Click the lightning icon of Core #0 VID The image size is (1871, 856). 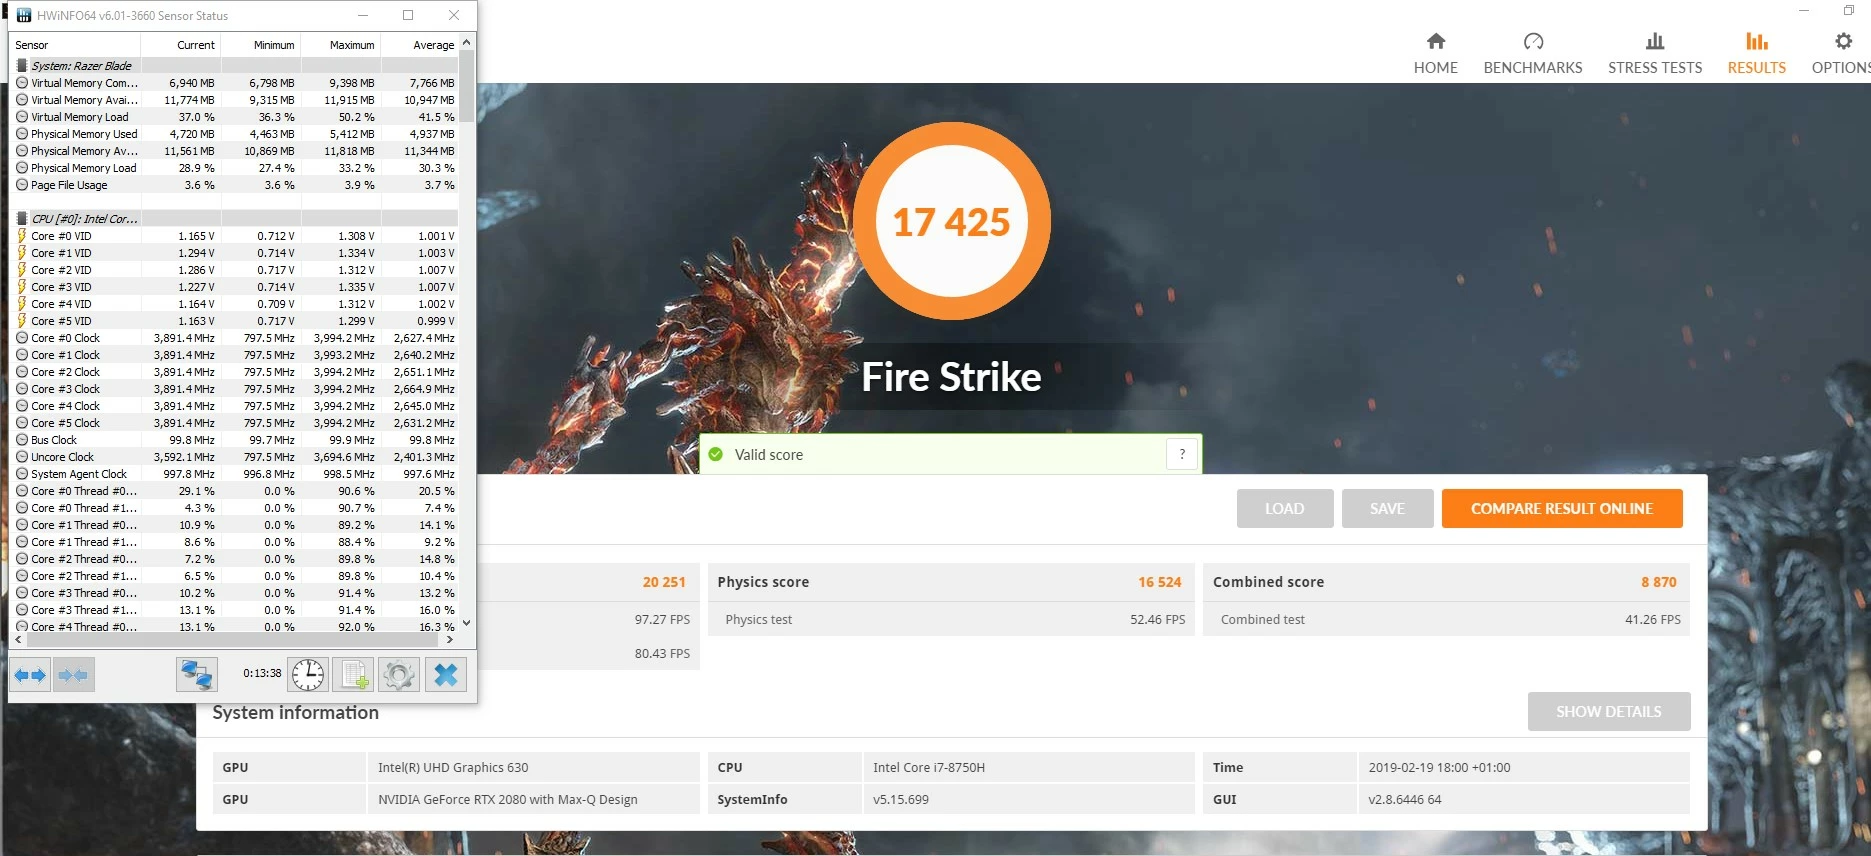pos(22,236)
